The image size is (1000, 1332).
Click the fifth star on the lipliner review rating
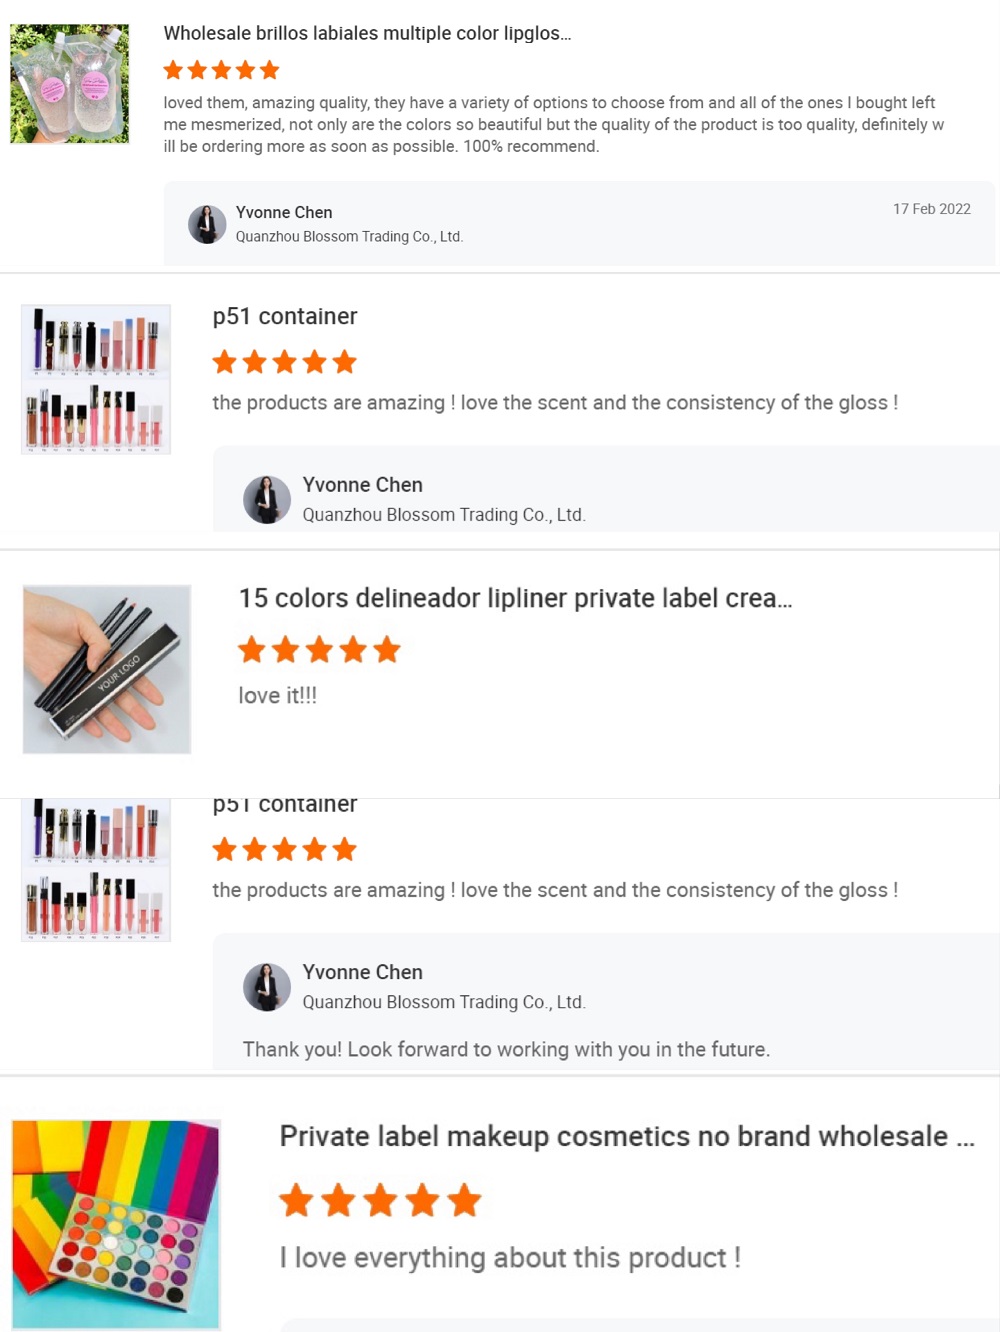tap(388, 649)
